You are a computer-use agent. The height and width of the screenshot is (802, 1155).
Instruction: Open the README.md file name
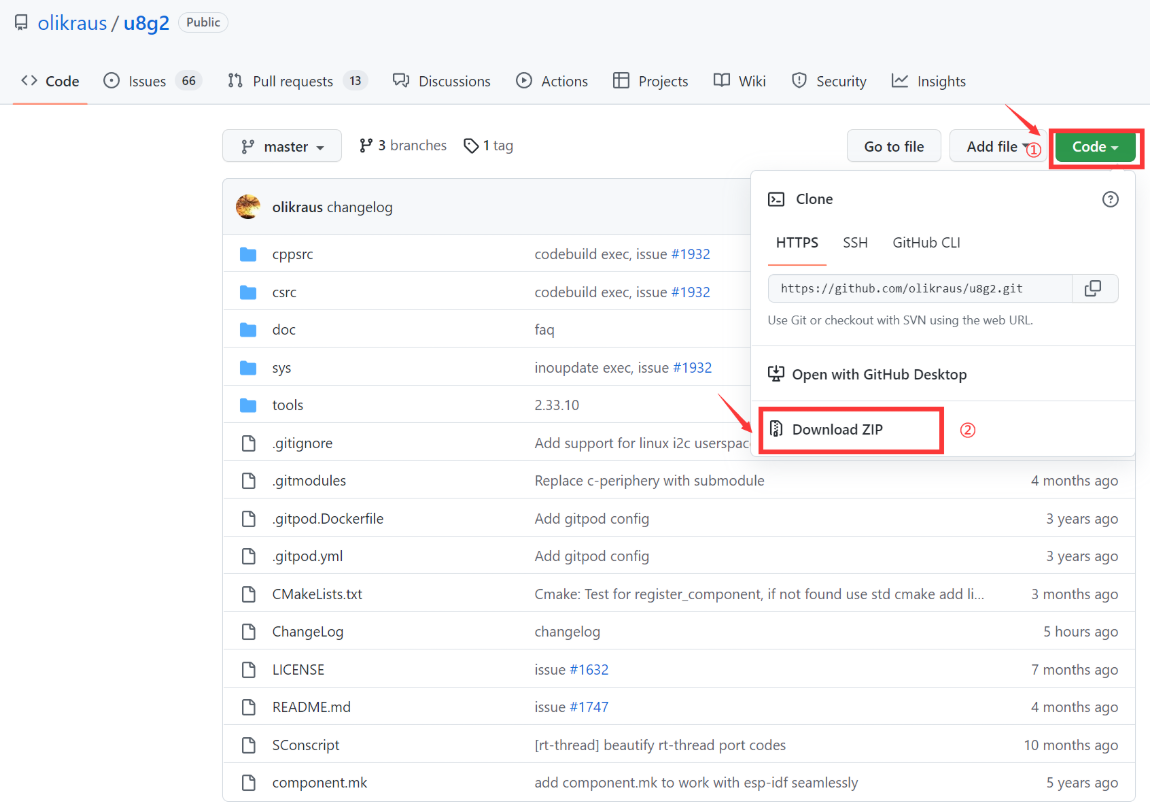coord(311,707)
